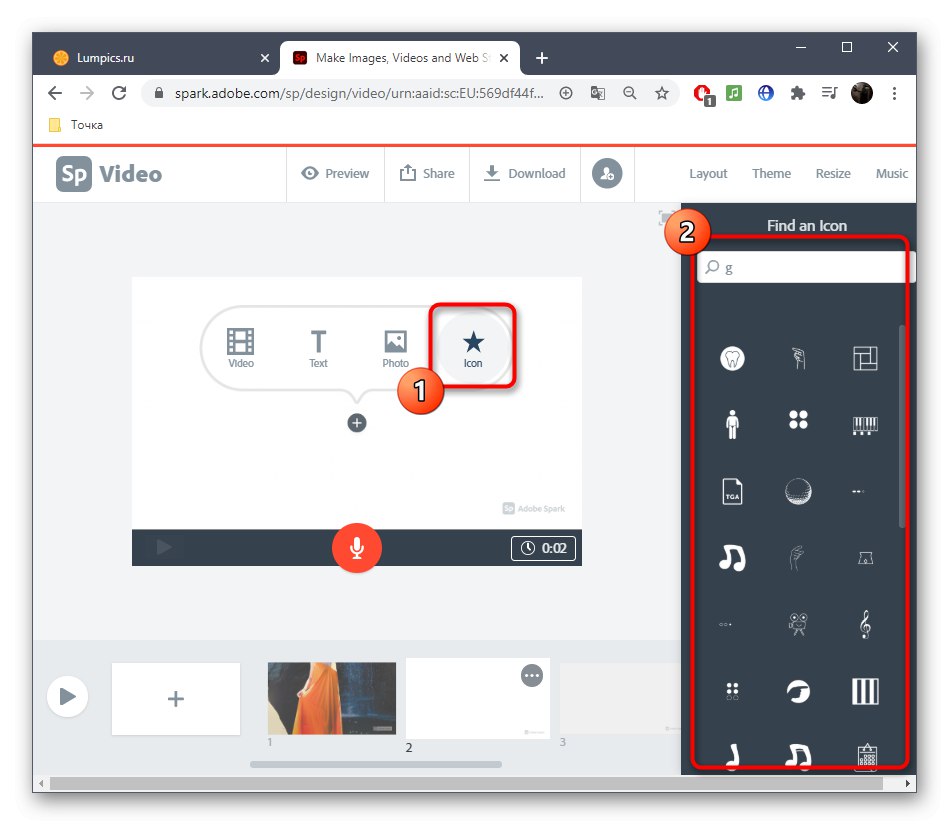This screenshot has height=825, width=949.
Task: Click the red microphone recording button
Action: 357,548
